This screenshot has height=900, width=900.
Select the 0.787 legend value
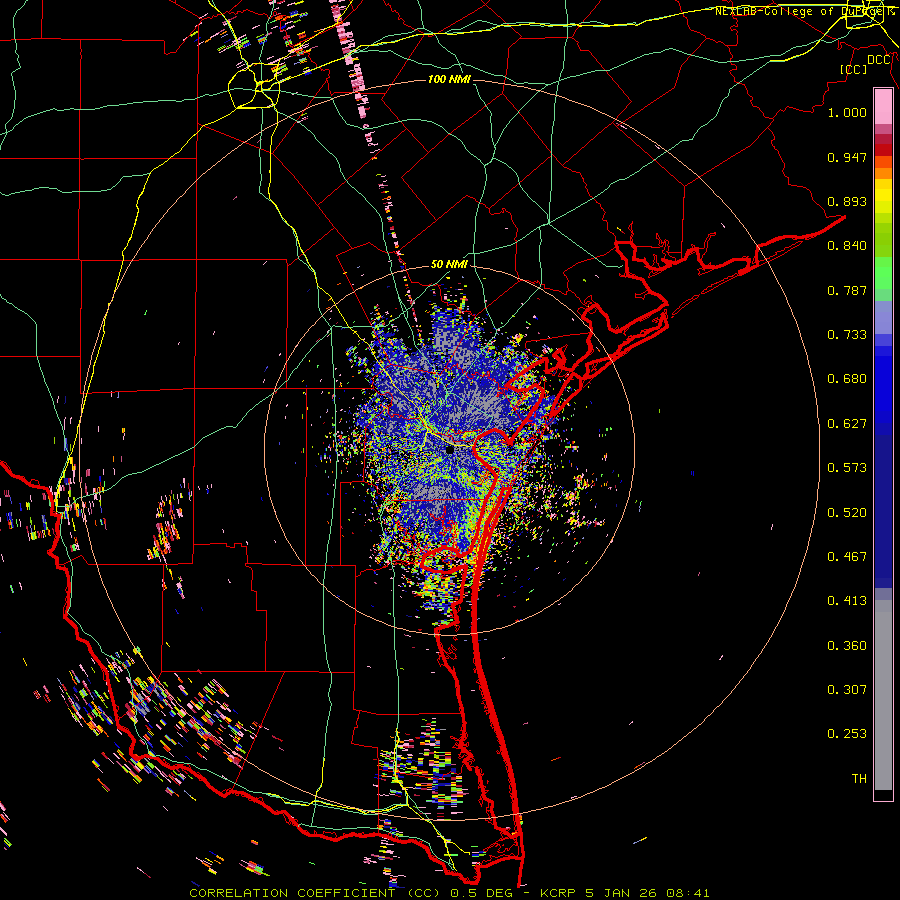pos(847,290)
